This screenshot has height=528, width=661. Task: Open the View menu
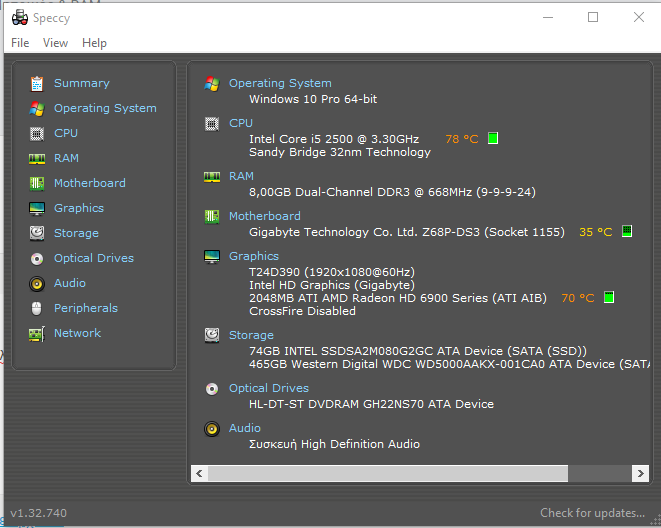56,43
